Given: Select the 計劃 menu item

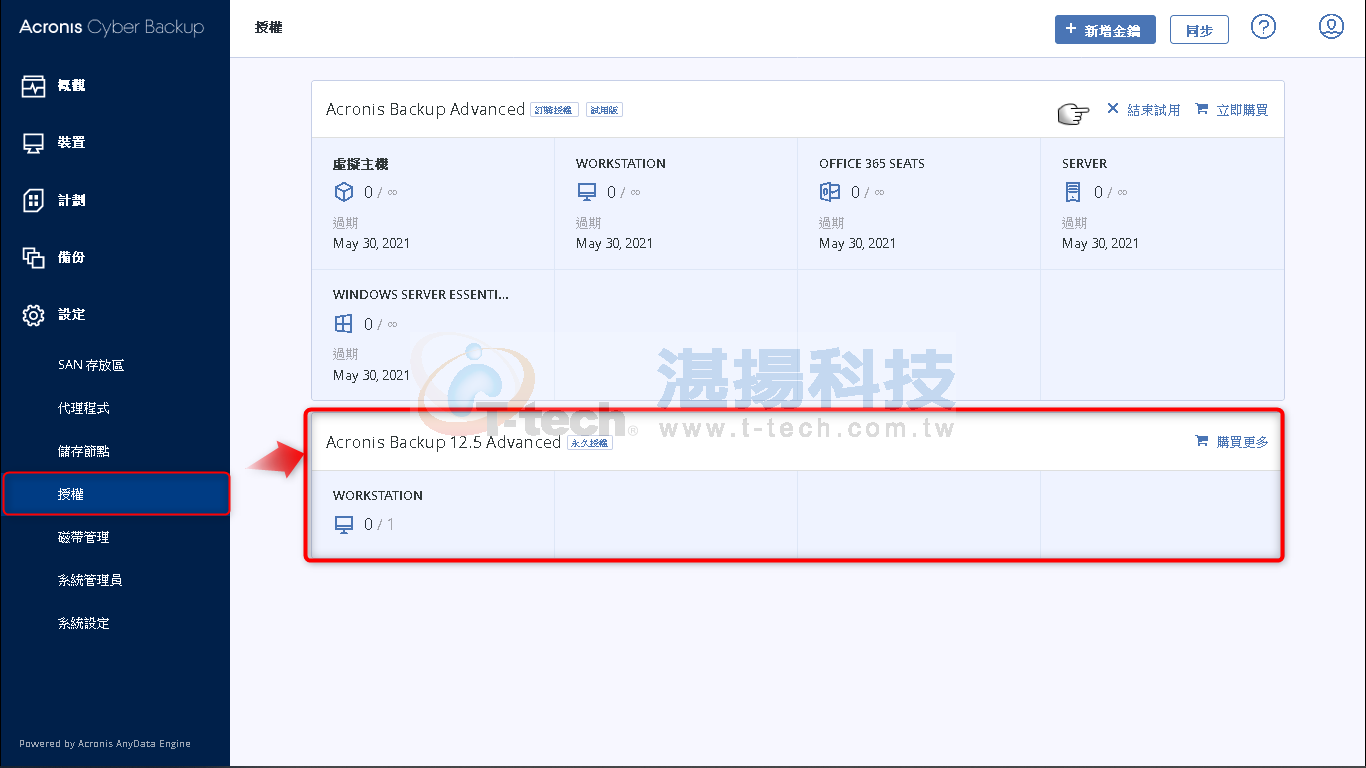Looking at the screenshot, I should [x=71, y=200].
